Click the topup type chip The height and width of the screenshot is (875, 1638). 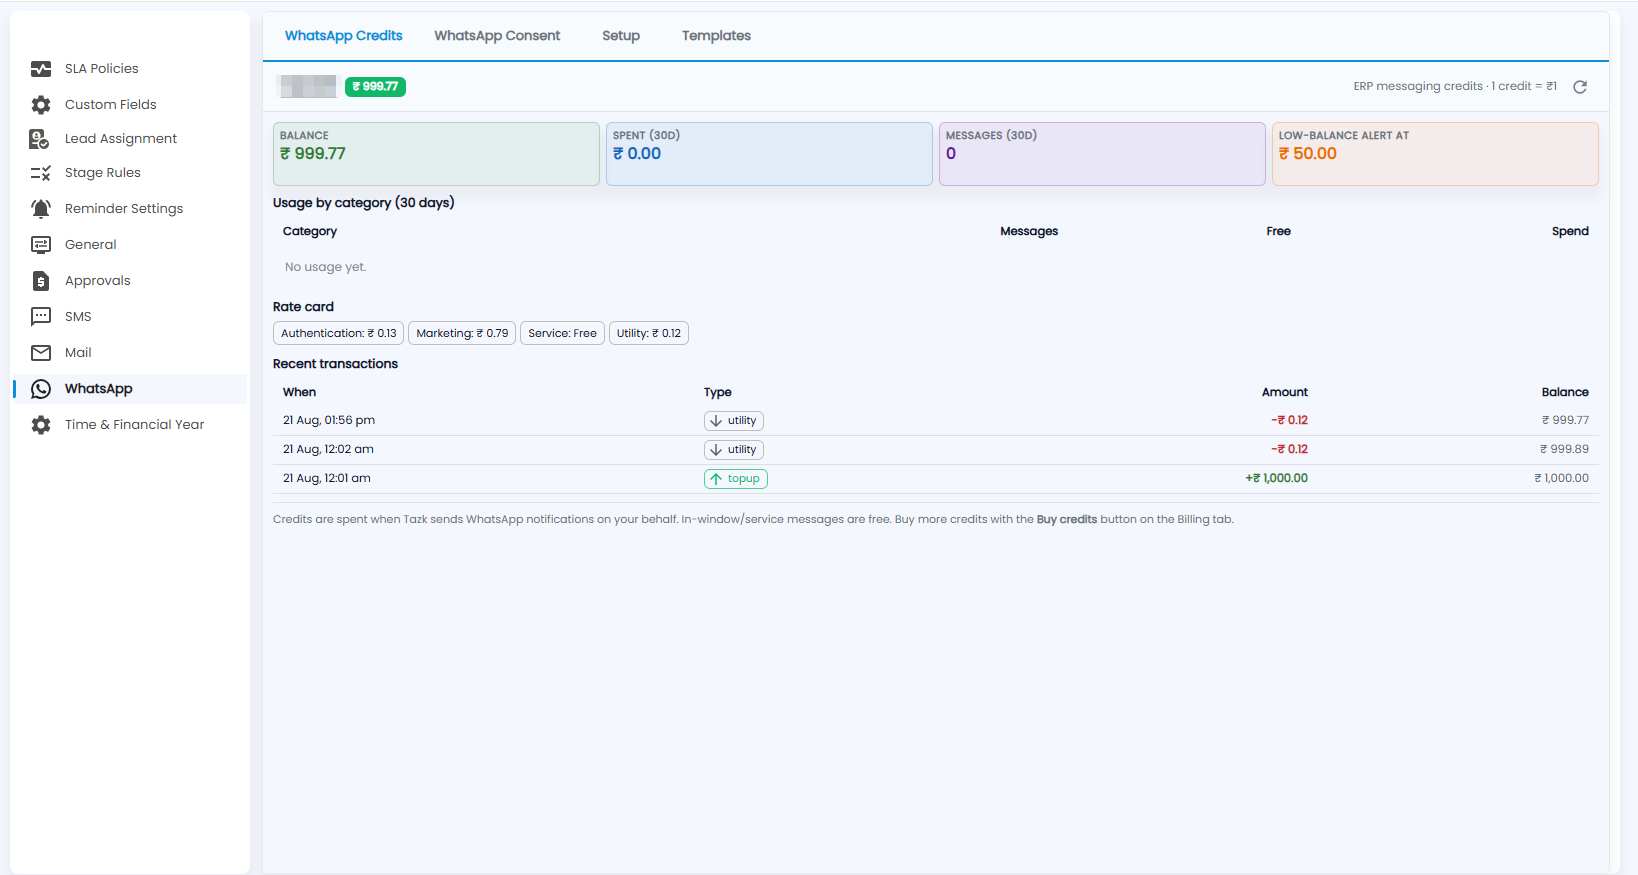click(735, 479)
